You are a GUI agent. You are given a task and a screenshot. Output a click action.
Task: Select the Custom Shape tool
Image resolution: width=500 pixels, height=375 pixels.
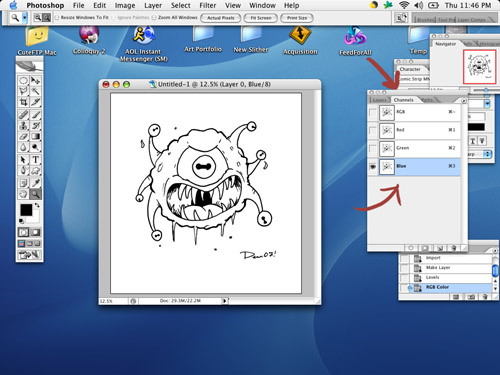coord(35,171)
